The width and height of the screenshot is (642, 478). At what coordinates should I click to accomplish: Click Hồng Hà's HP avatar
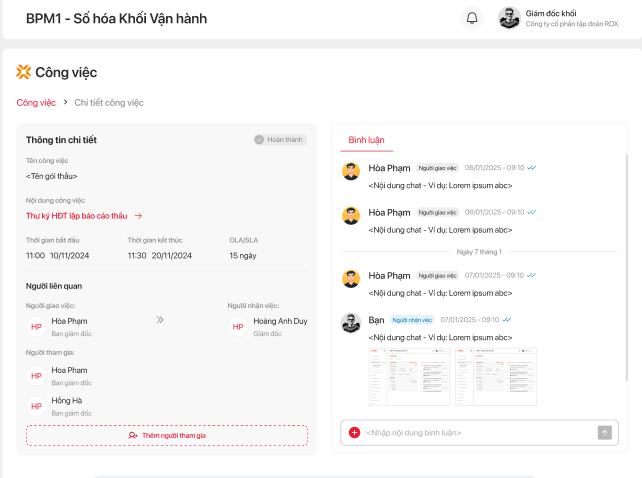click(x=36, y=406)
